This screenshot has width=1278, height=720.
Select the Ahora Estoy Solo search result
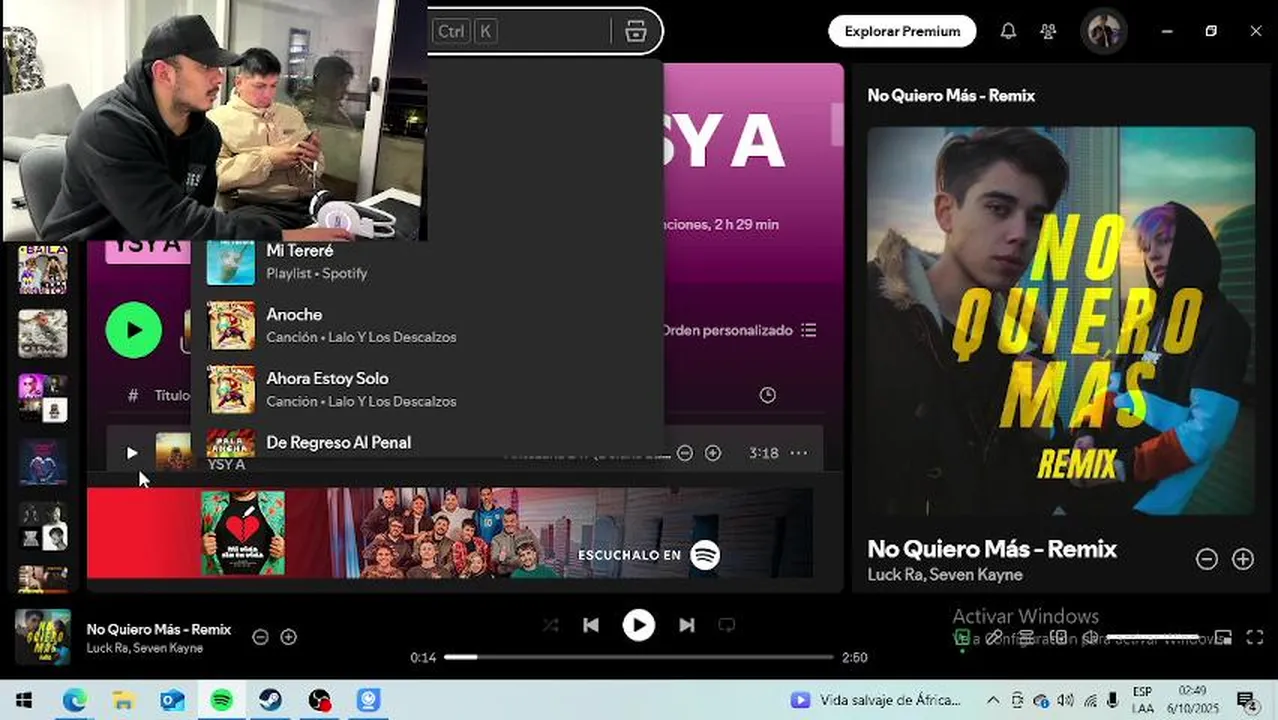click(x=427, y=389)
